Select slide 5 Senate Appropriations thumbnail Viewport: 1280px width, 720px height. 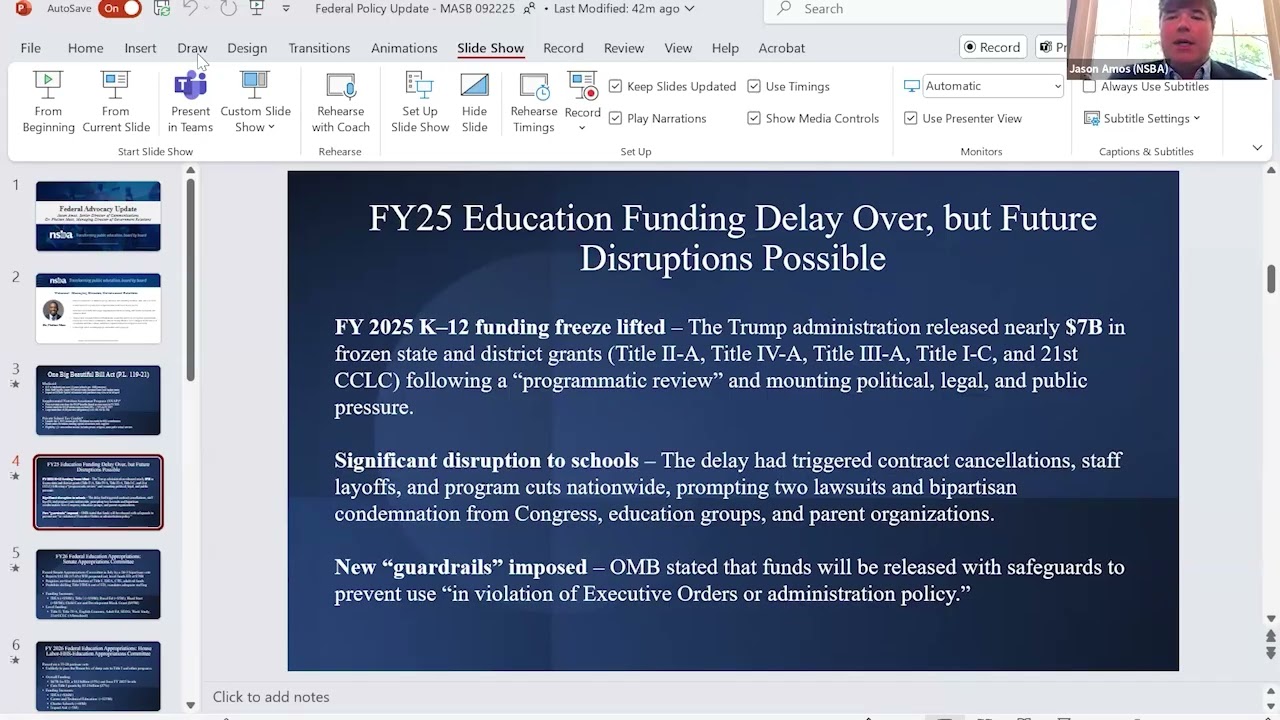coord(98,584)
